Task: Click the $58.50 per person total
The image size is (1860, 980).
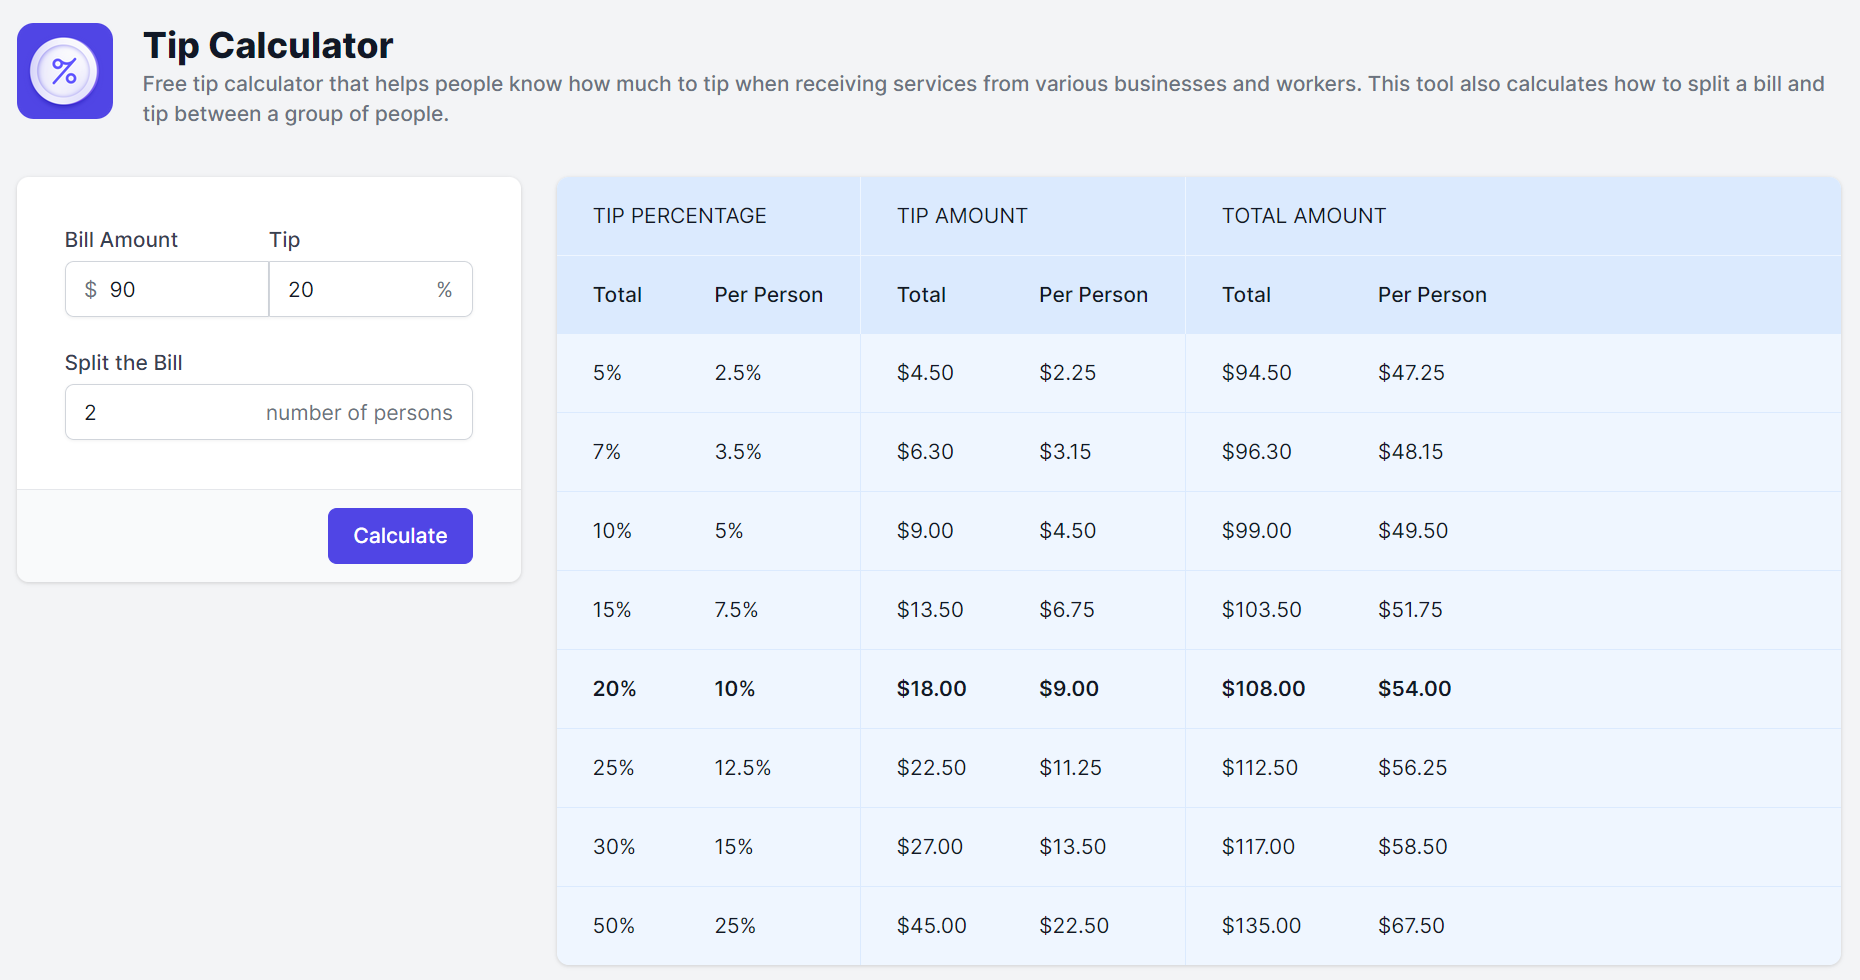Action: pos(1412,847)
